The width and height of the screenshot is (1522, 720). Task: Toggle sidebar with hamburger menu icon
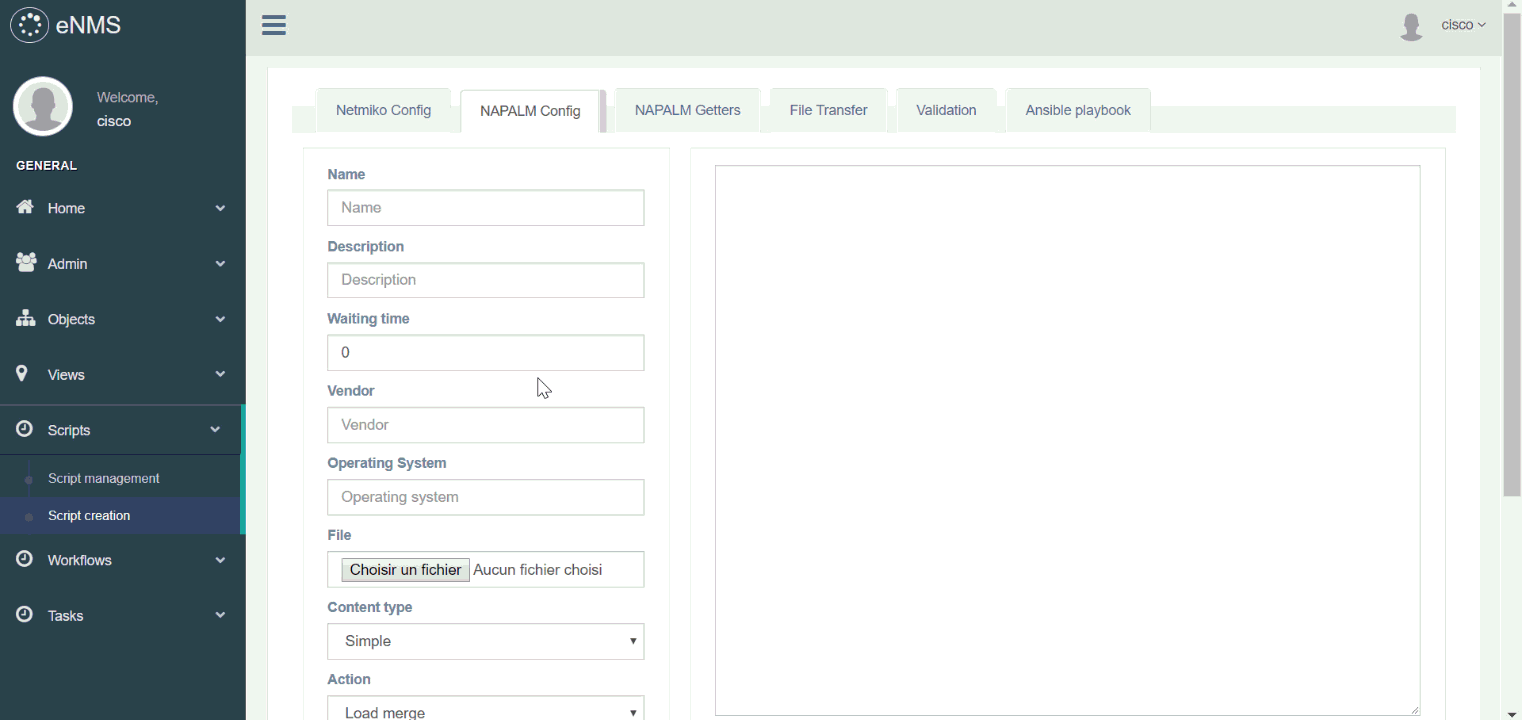pos(274,26)
